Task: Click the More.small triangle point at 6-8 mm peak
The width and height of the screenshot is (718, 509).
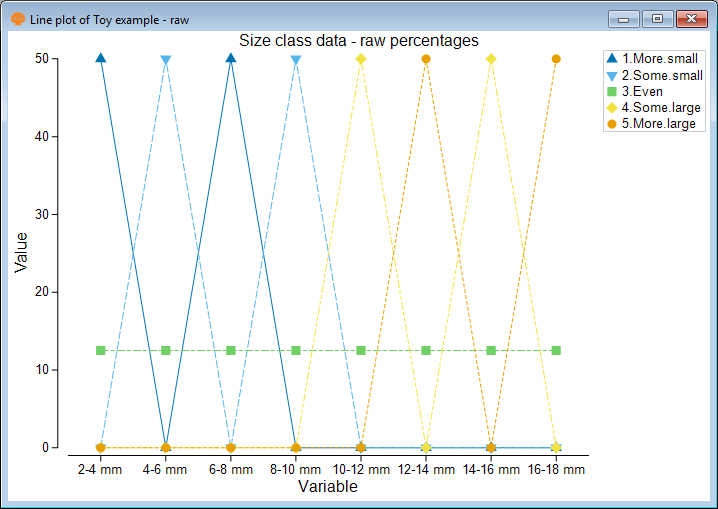Action: coord(231,58)
